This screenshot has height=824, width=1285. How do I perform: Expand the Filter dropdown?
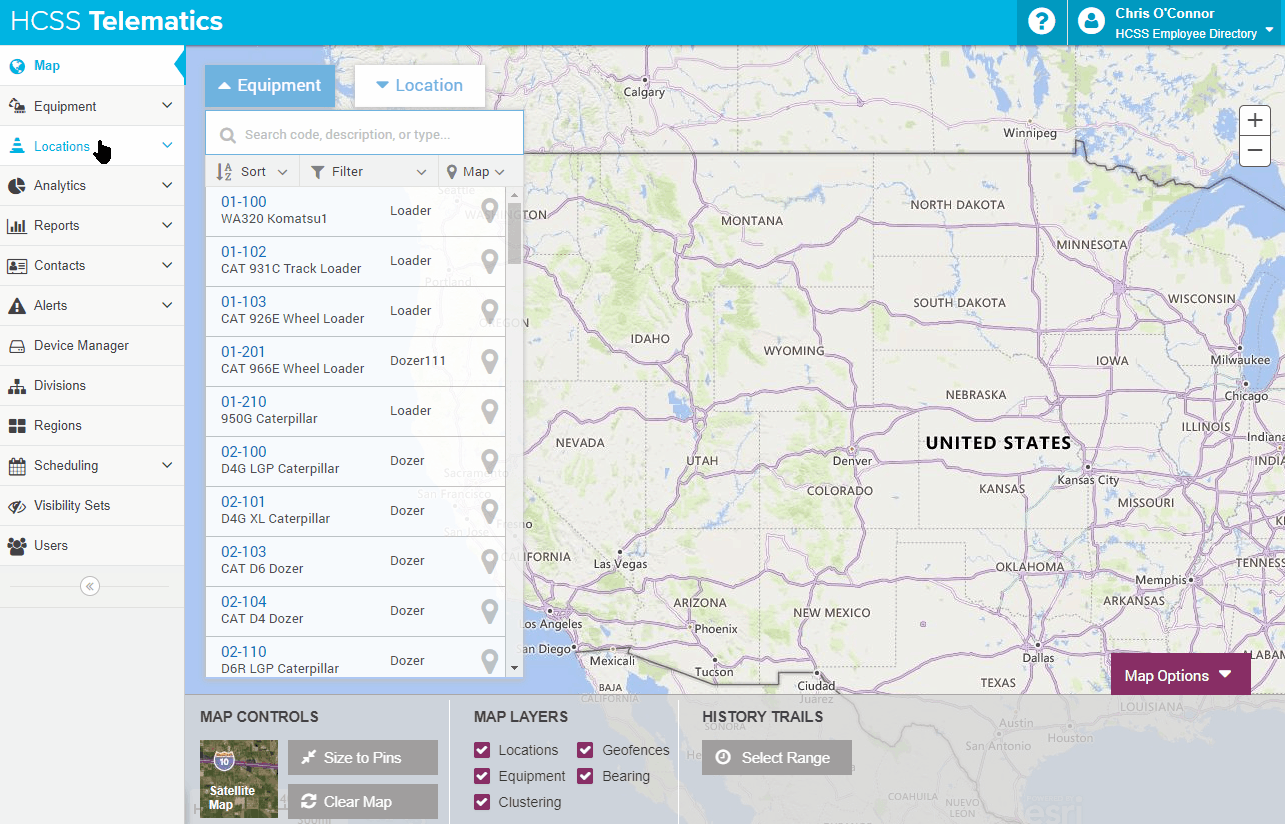coord(366,171)
